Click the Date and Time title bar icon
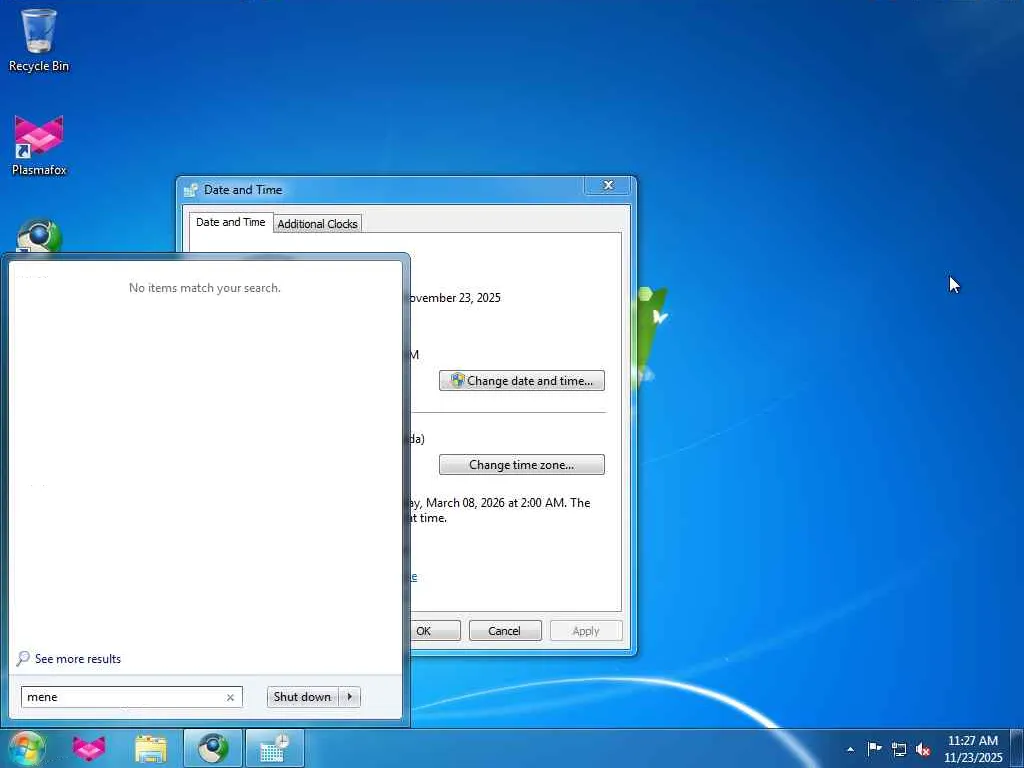This screenshot has height=768, width=1024. (191, 190)
